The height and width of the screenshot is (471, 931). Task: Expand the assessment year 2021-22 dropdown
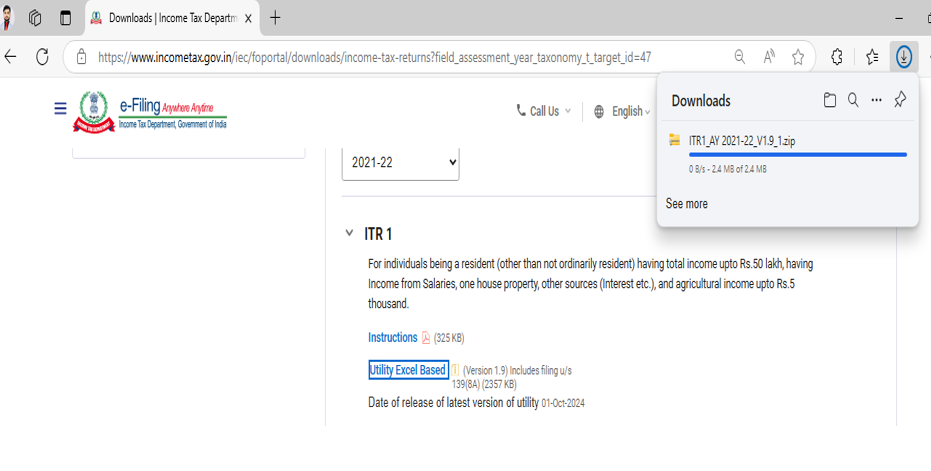[x=400, y=162]
